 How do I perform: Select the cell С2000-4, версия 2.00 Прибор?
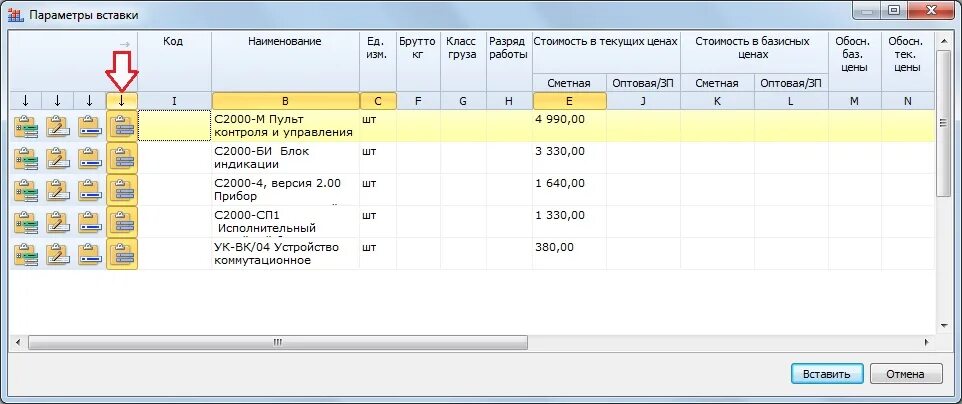coord(285,190)
